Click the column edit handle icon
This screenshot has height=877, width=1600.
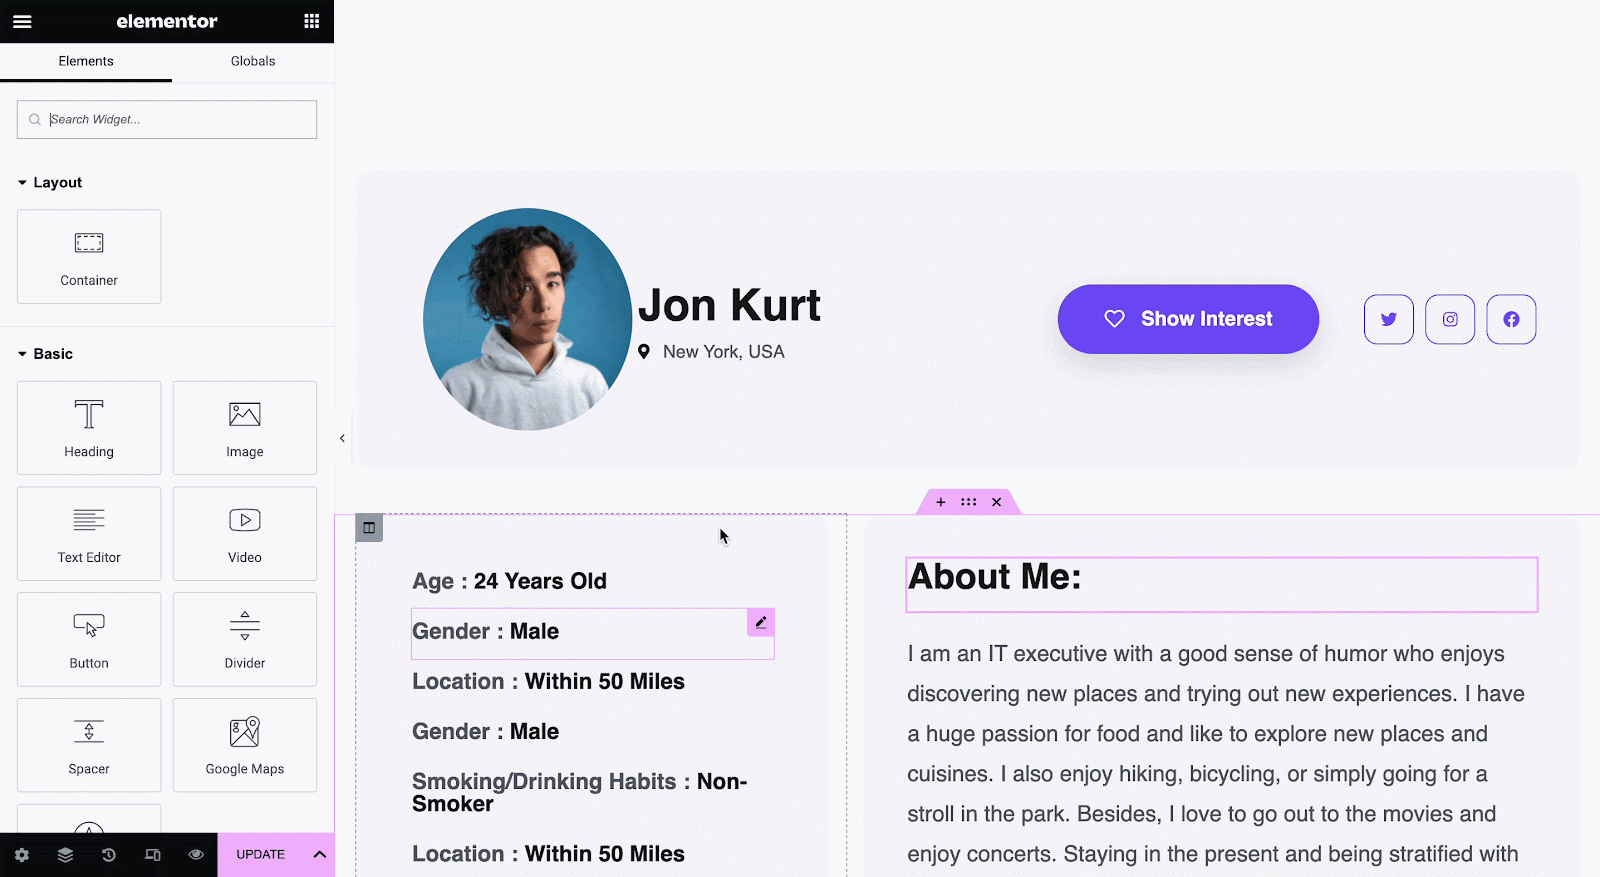click(x=369, y=528)
